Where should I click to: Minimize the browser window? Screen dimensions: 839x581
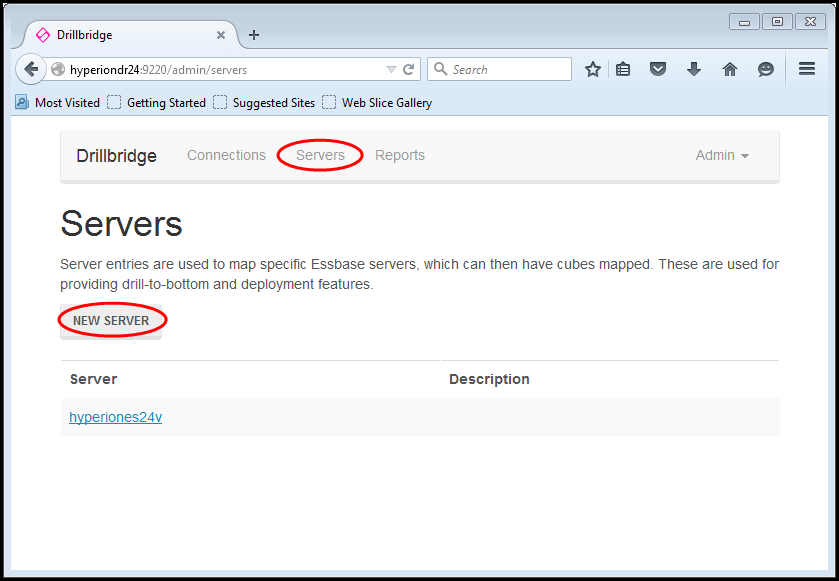744,22
